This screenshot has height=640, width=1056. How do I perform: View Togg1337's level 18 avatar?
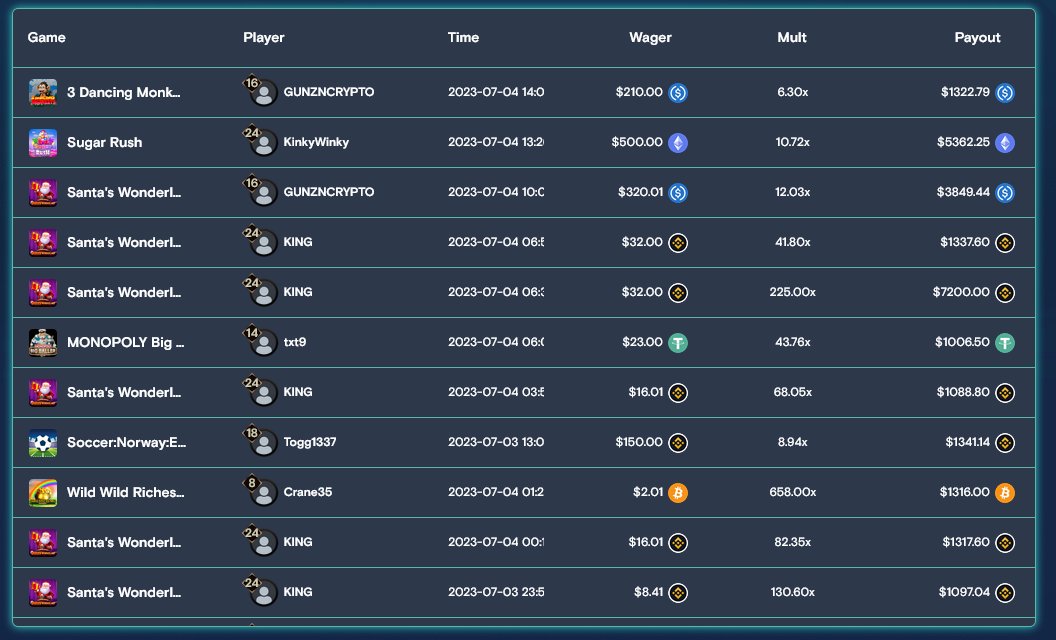[261, 442]
